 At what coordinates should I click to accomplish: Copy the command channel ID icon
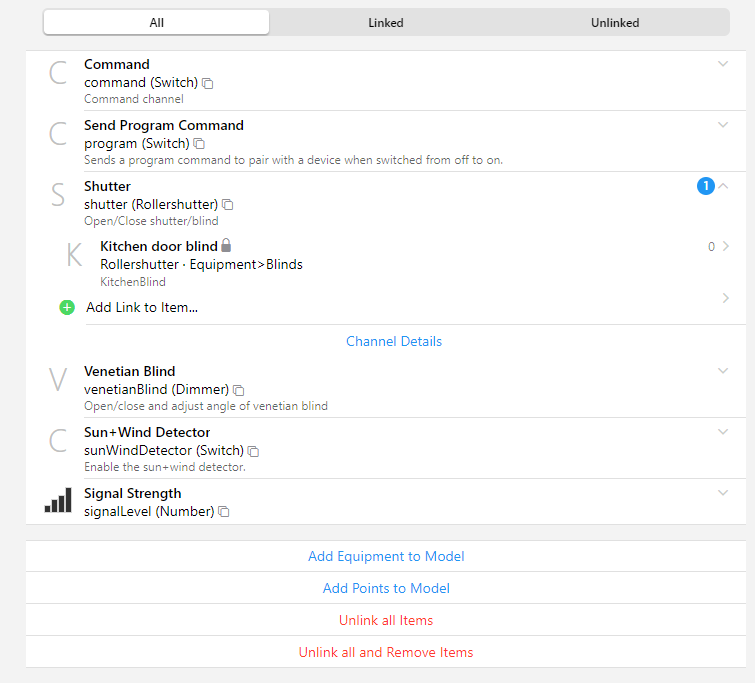(x=208, y=83)
